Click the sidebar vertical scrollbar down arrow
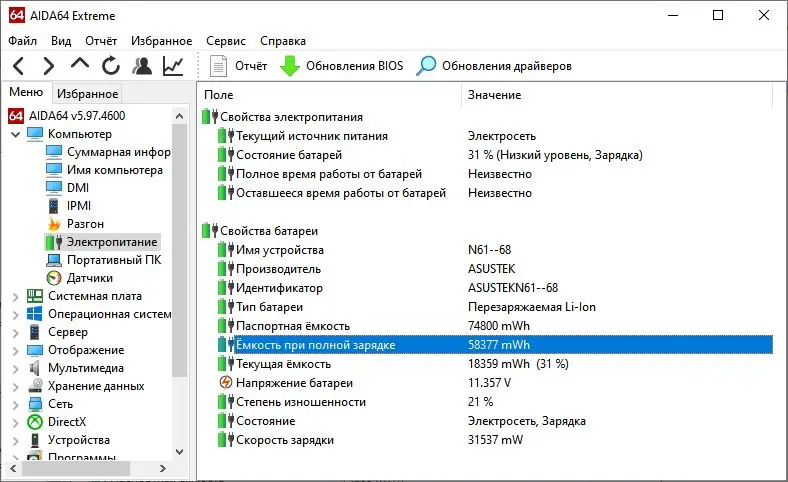 click(x=179, y=452)
